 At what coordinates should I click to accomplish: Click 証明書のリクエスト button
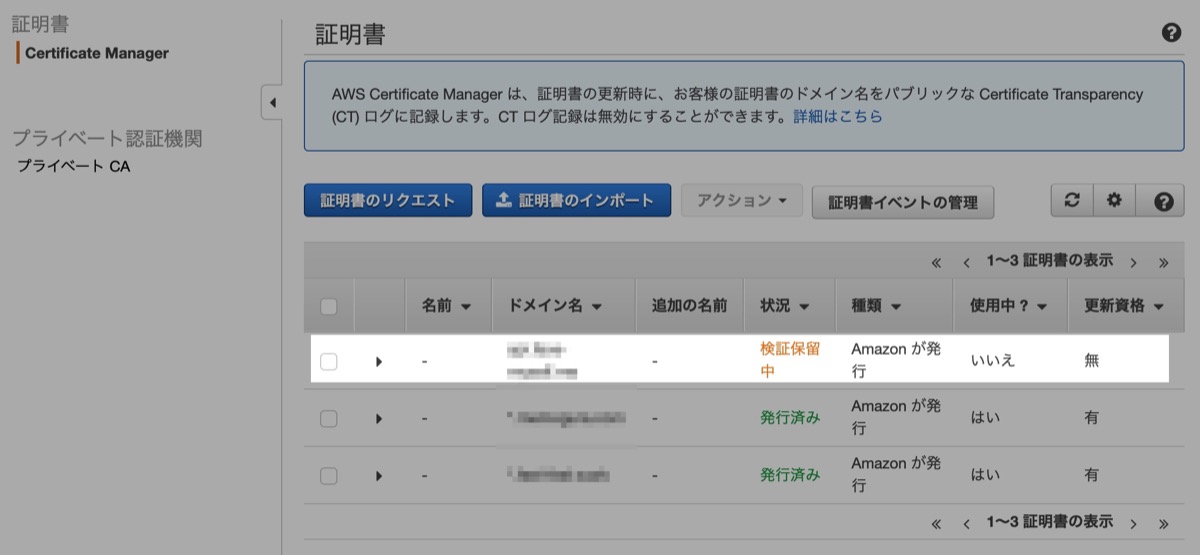(387, 200)
